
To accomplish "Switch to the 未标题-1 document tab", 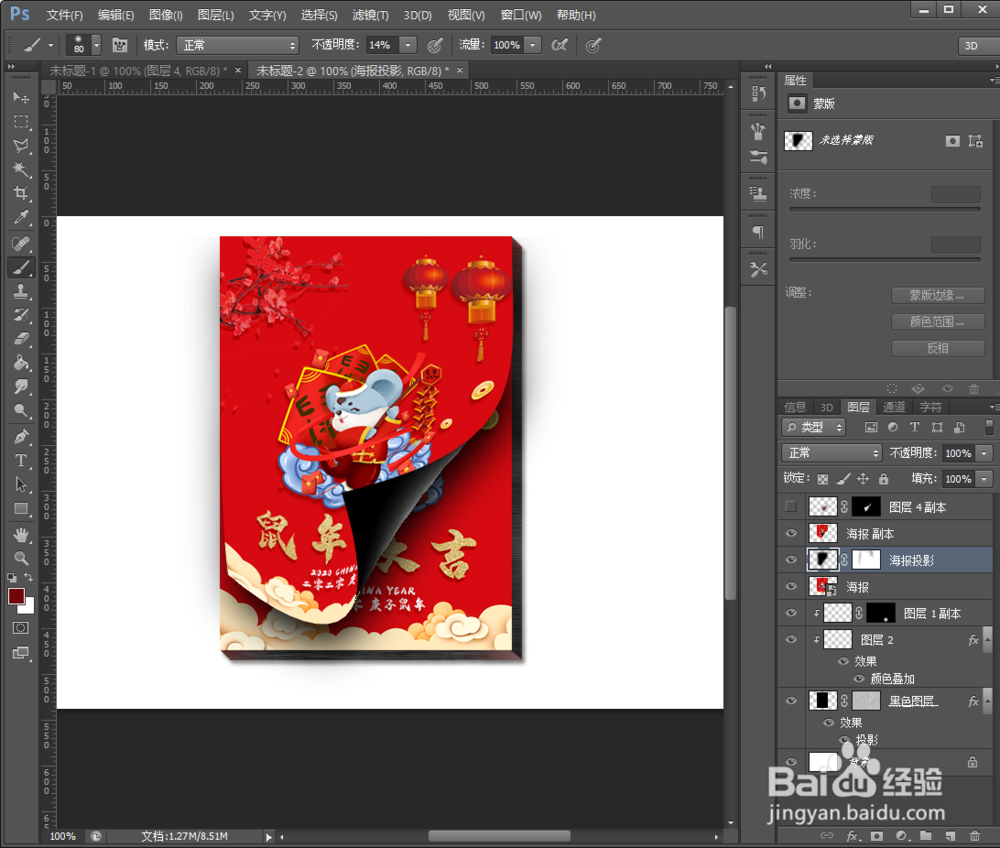I will pos(138,71).
